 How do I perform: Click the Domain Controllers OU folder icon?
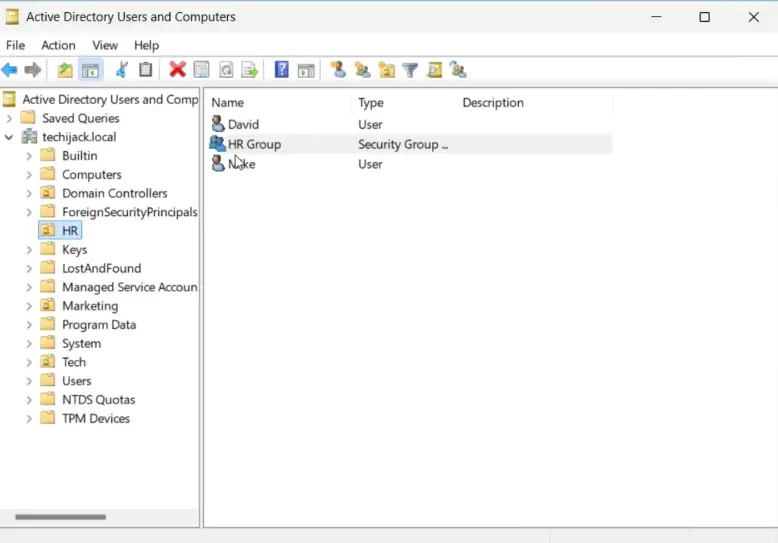point(48,193)
